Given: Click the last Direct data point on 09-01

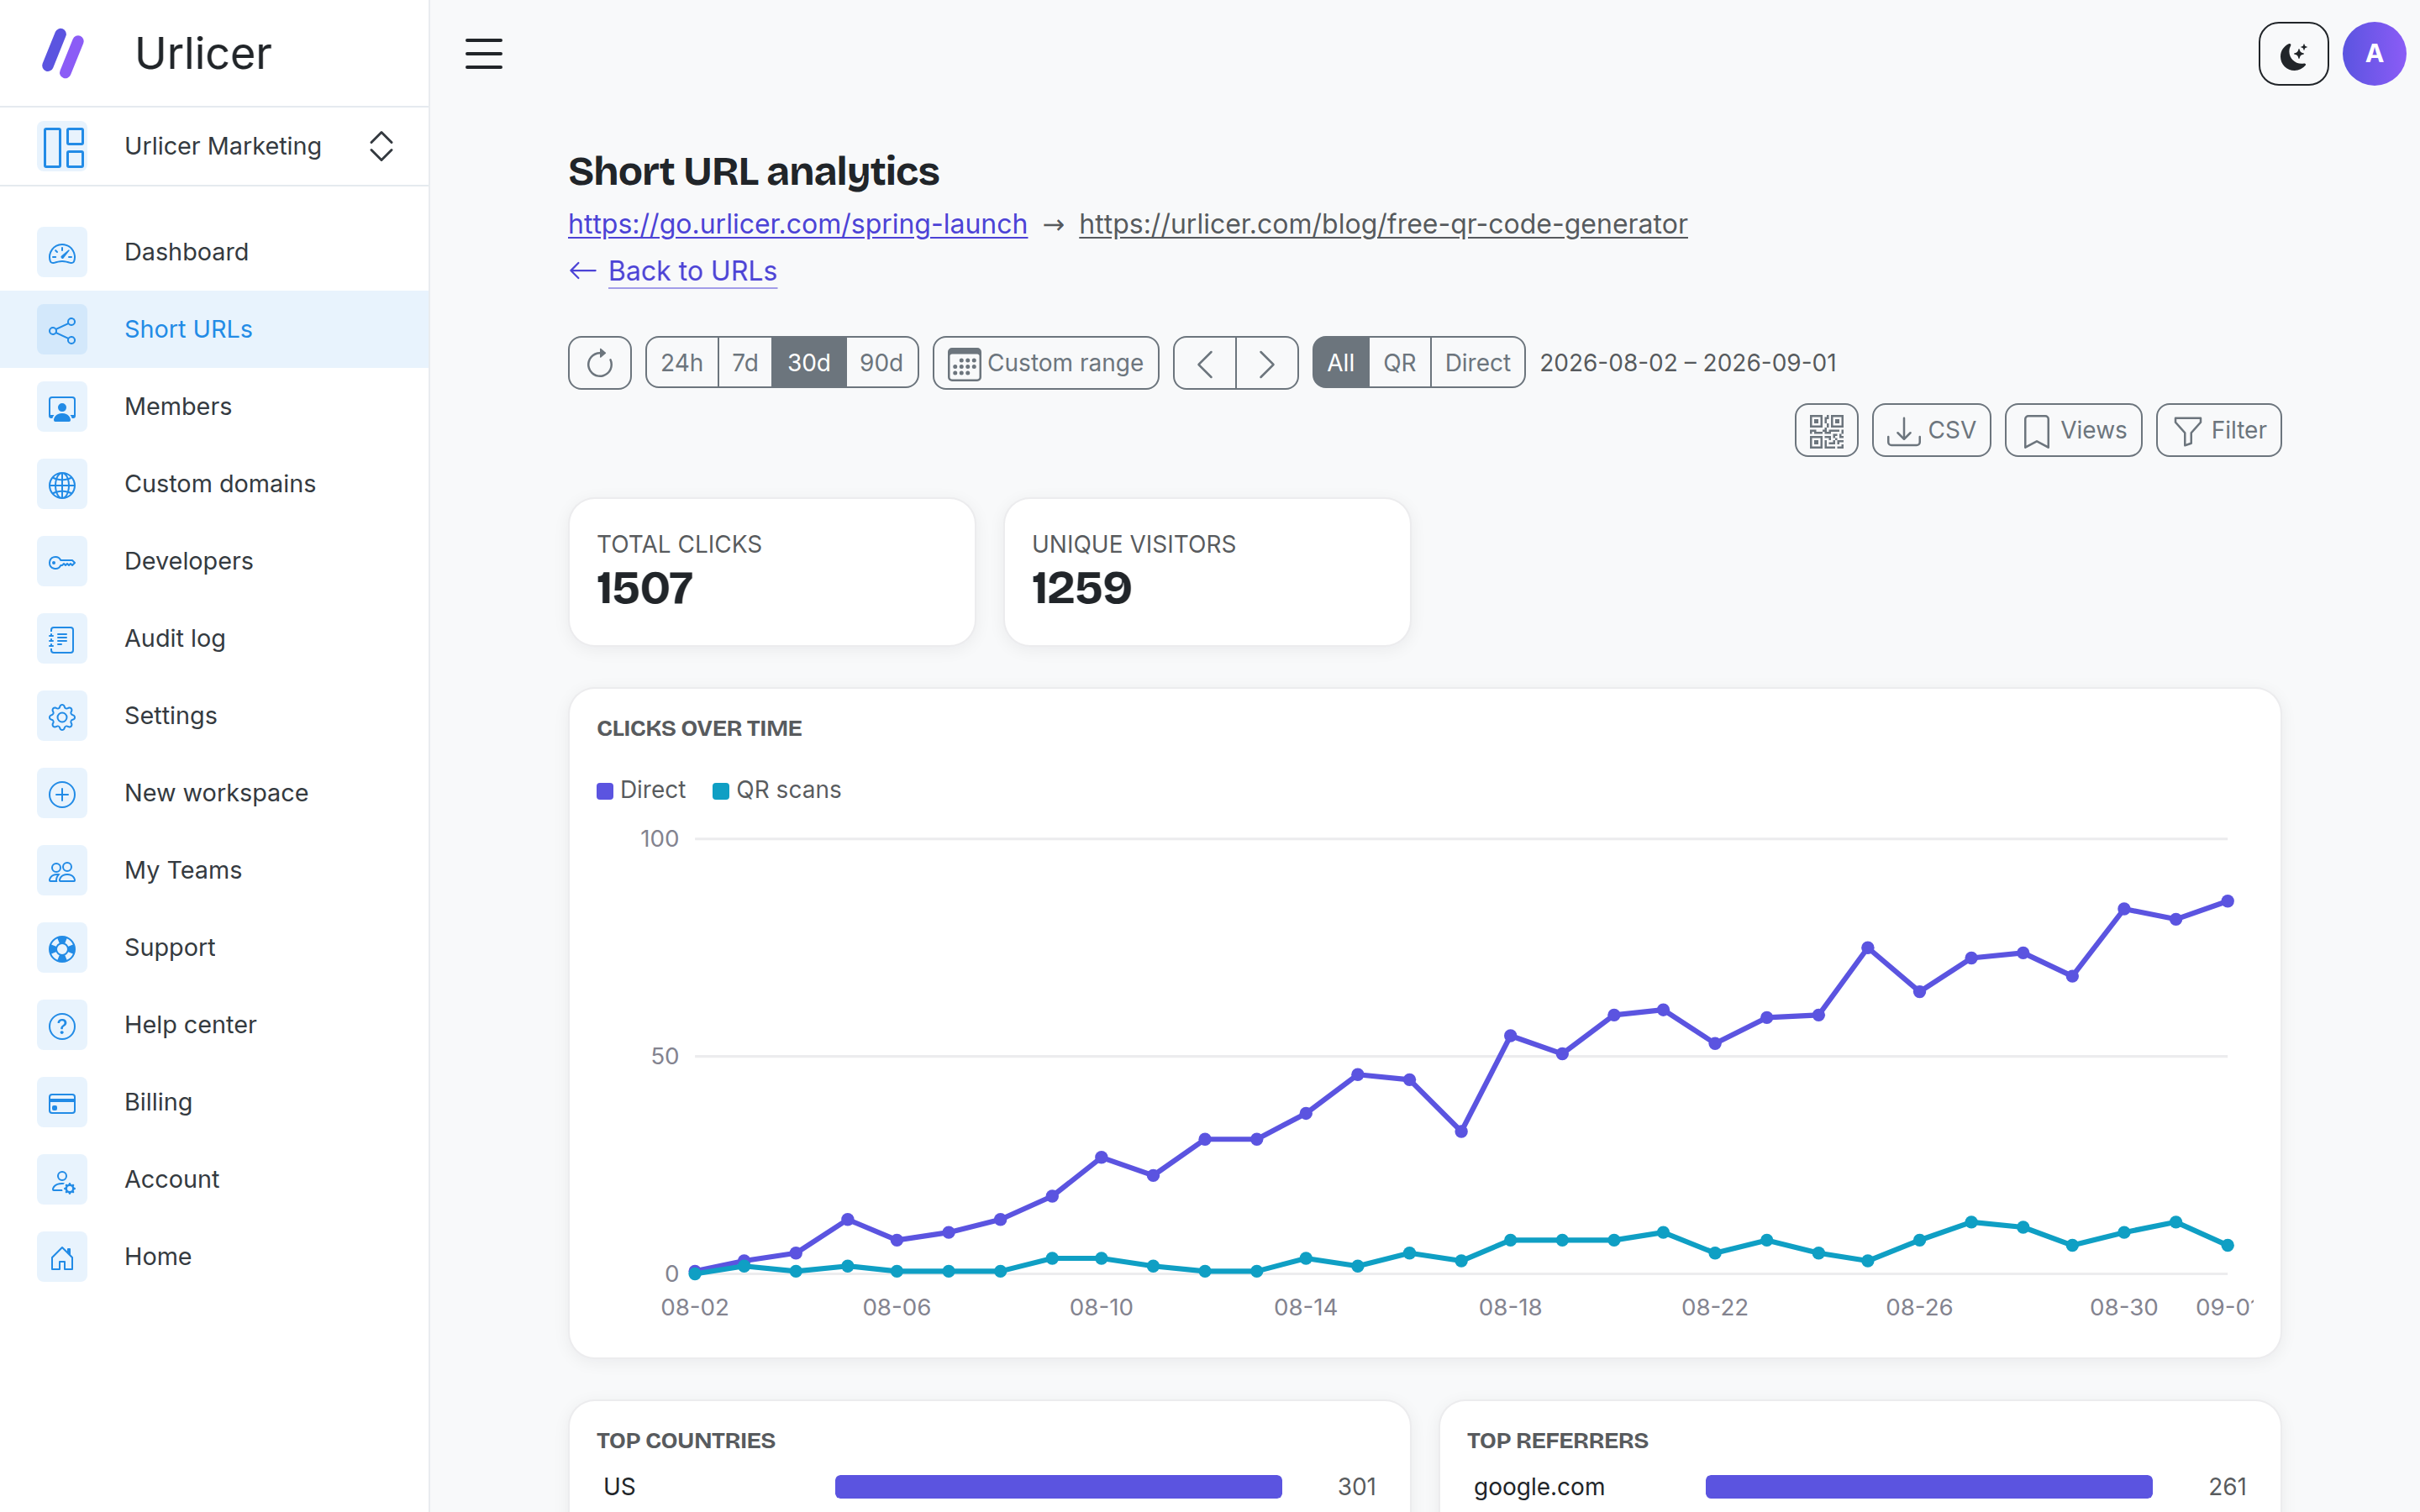Looking at the screenshot, I should click(x=2227, y=901).
